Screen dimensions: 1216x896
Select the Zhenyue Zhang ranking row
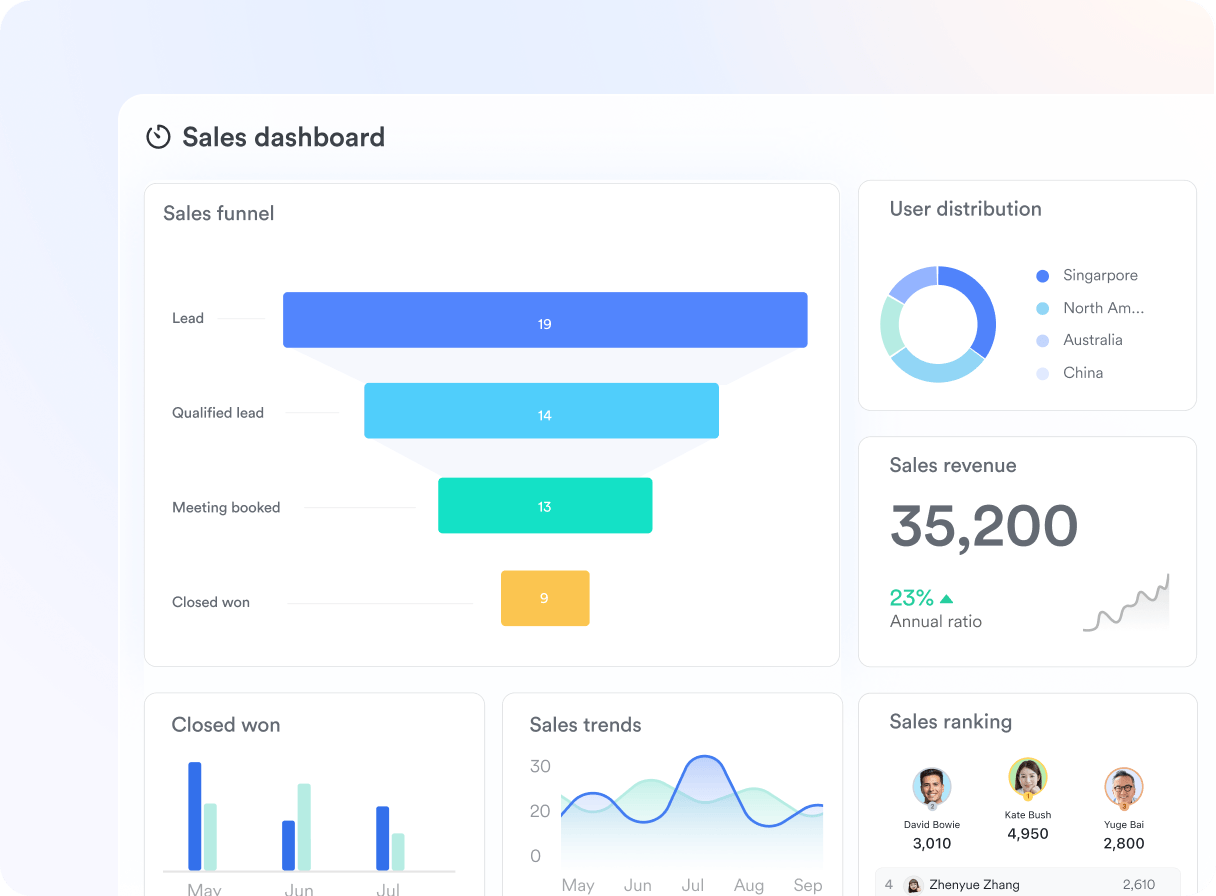1027,883
